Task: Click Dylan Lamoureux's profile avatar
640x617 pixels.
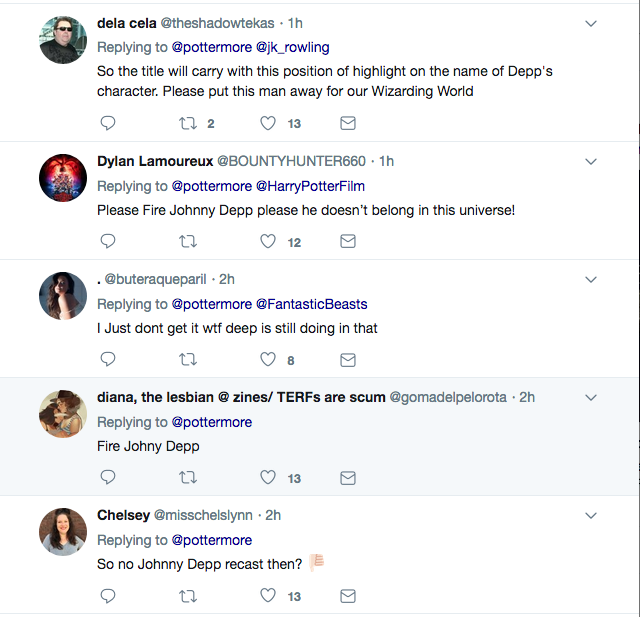Action: [x=63, y=178]
